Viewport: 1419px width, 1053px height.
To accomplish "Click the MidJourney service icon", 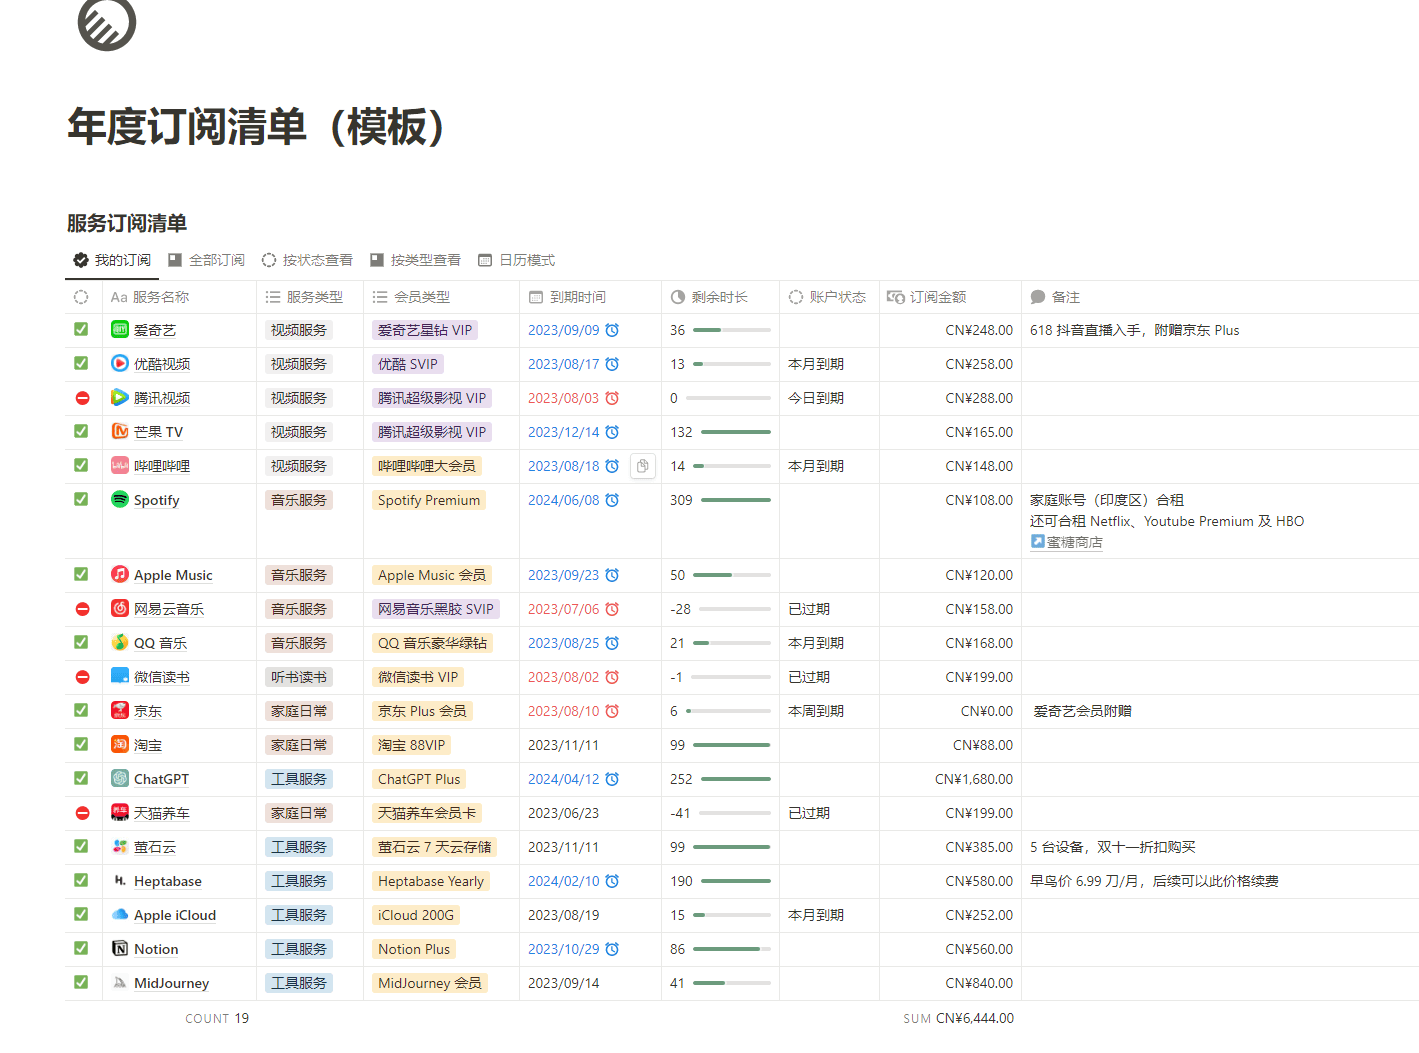I will [x=120, y=982].
